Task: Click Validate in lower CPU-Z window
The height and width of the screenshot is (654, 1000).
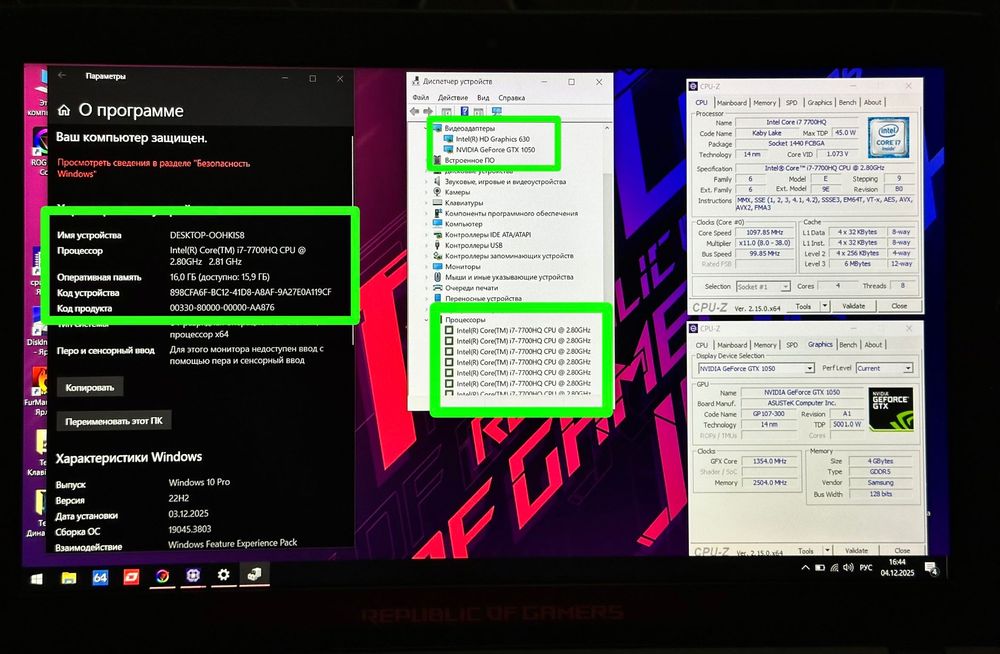Action: point(856,550)
